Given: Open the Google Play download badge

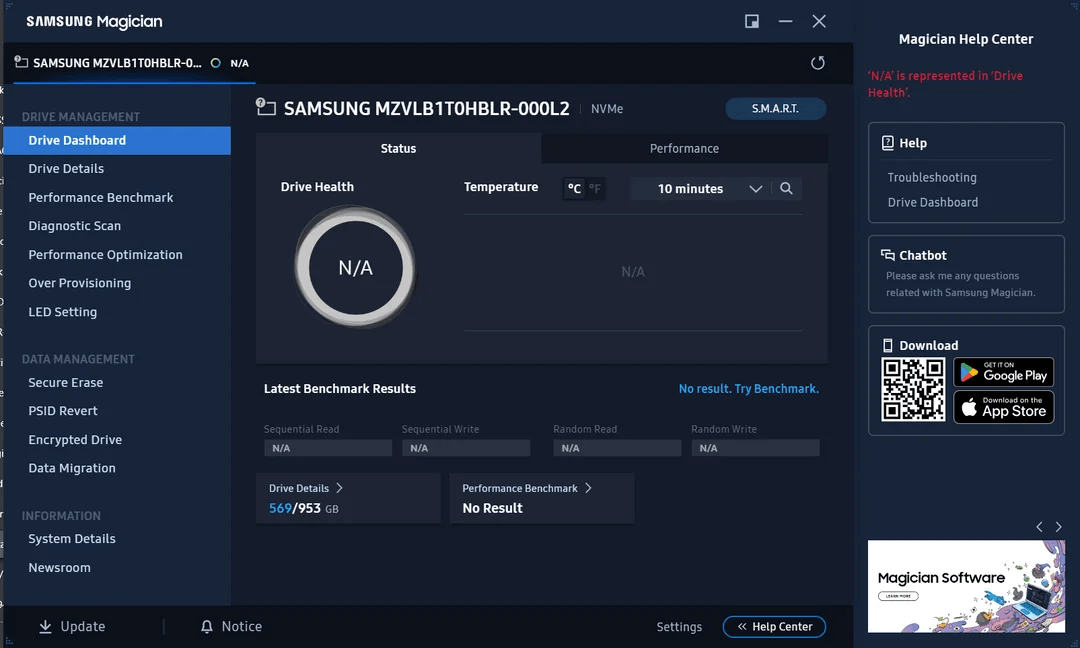Looking at the screenshot, I should tap(1003, 372).
